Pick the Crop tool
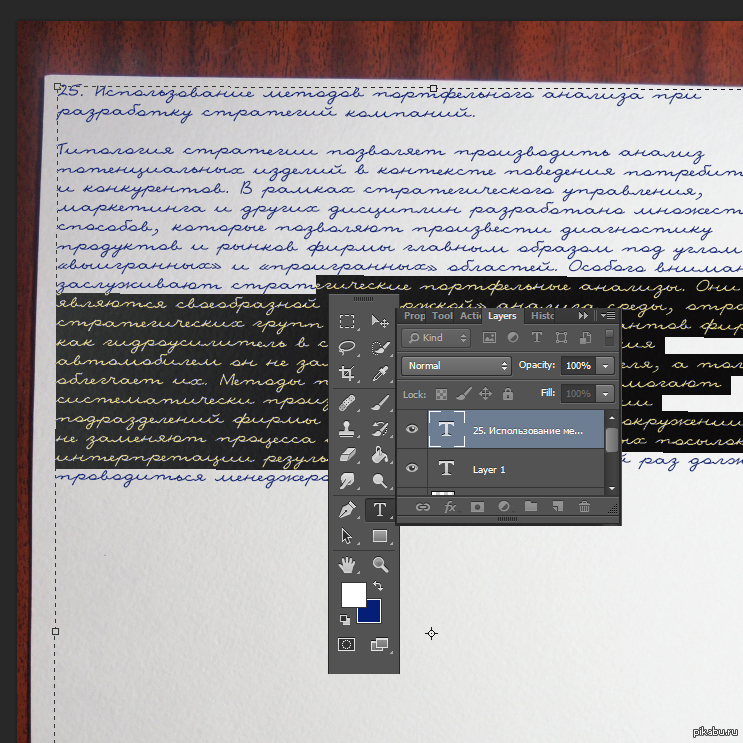This screenshot has width=743, height=743. [x=347, y=374]
